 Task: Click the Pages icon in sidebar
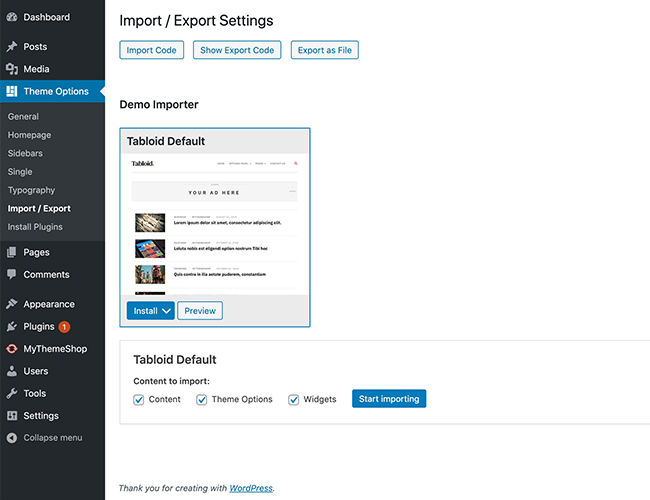tap(12, 252)
